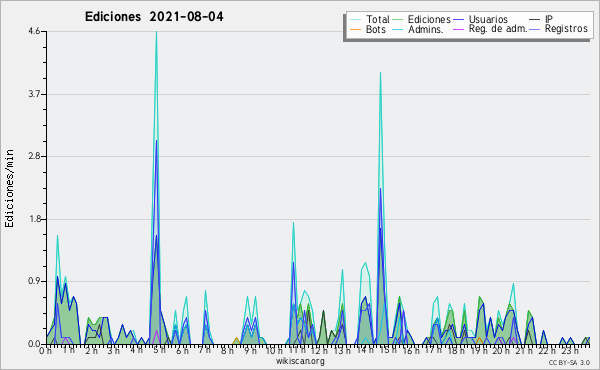Click the '8 h' x-axis tick label
Image resolution: width=600 pixels, height=370 pixels.
pos(227,350)
